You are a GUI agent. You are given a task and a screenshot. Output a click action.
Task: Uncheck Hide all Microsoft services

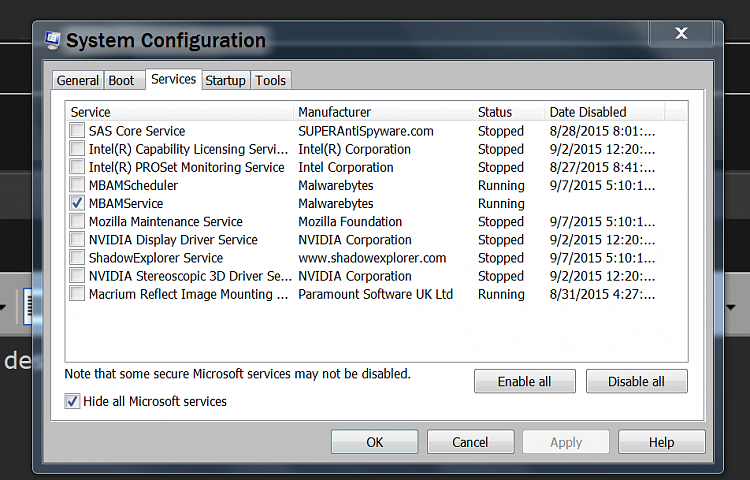[x=72, y=401]
